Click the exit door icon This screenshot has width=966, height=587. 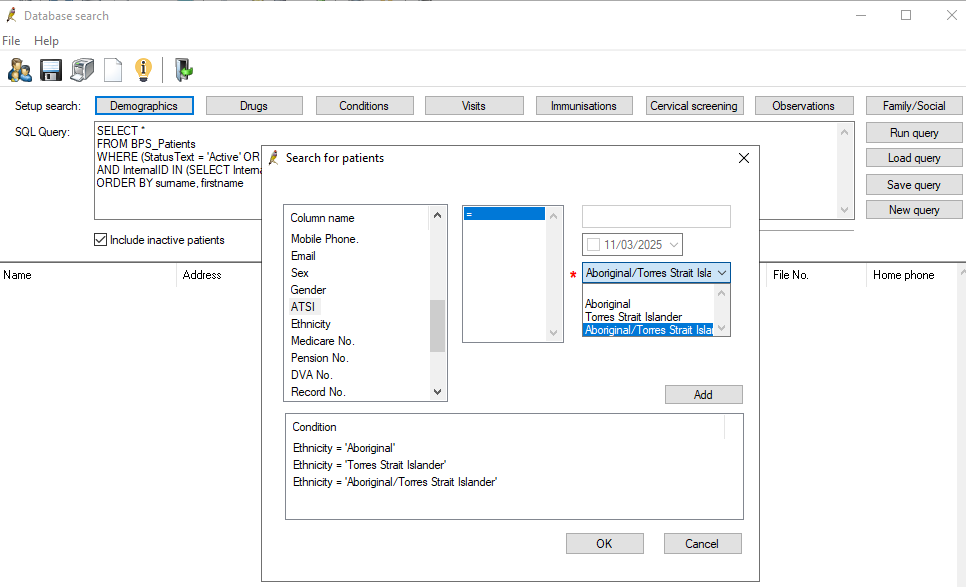(183, 70)
